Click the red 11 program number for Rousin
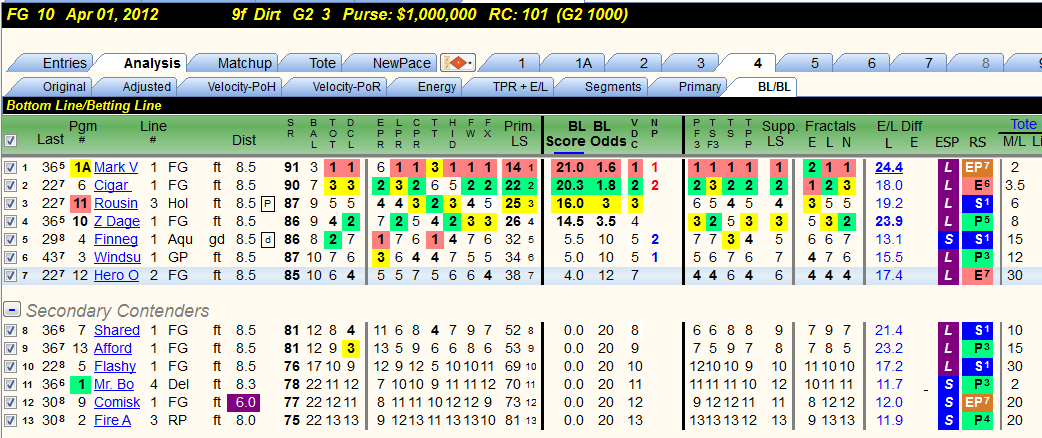Viewport: 1042px width, 438px height. tap(80, 203)
